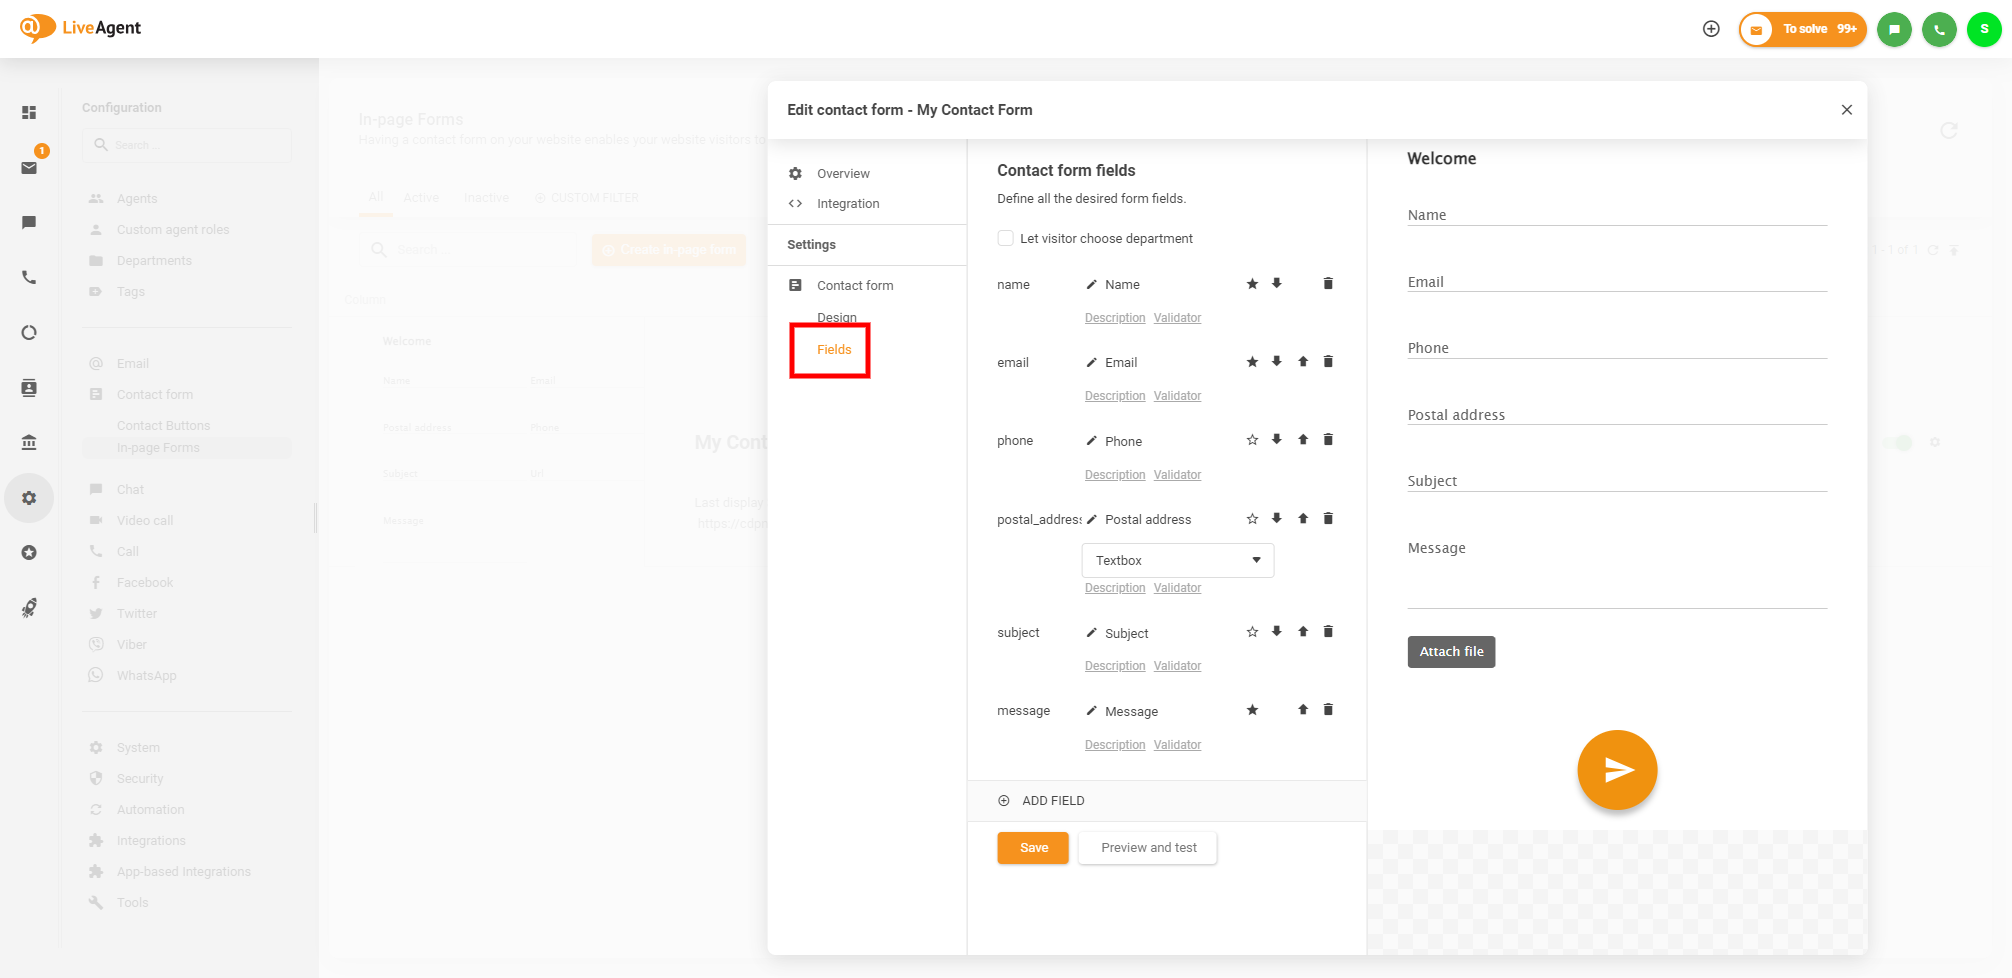This screenshot has height=978, width=2012.
Task: Toggle required star for phone field
Action: (x=1252, y=440)
